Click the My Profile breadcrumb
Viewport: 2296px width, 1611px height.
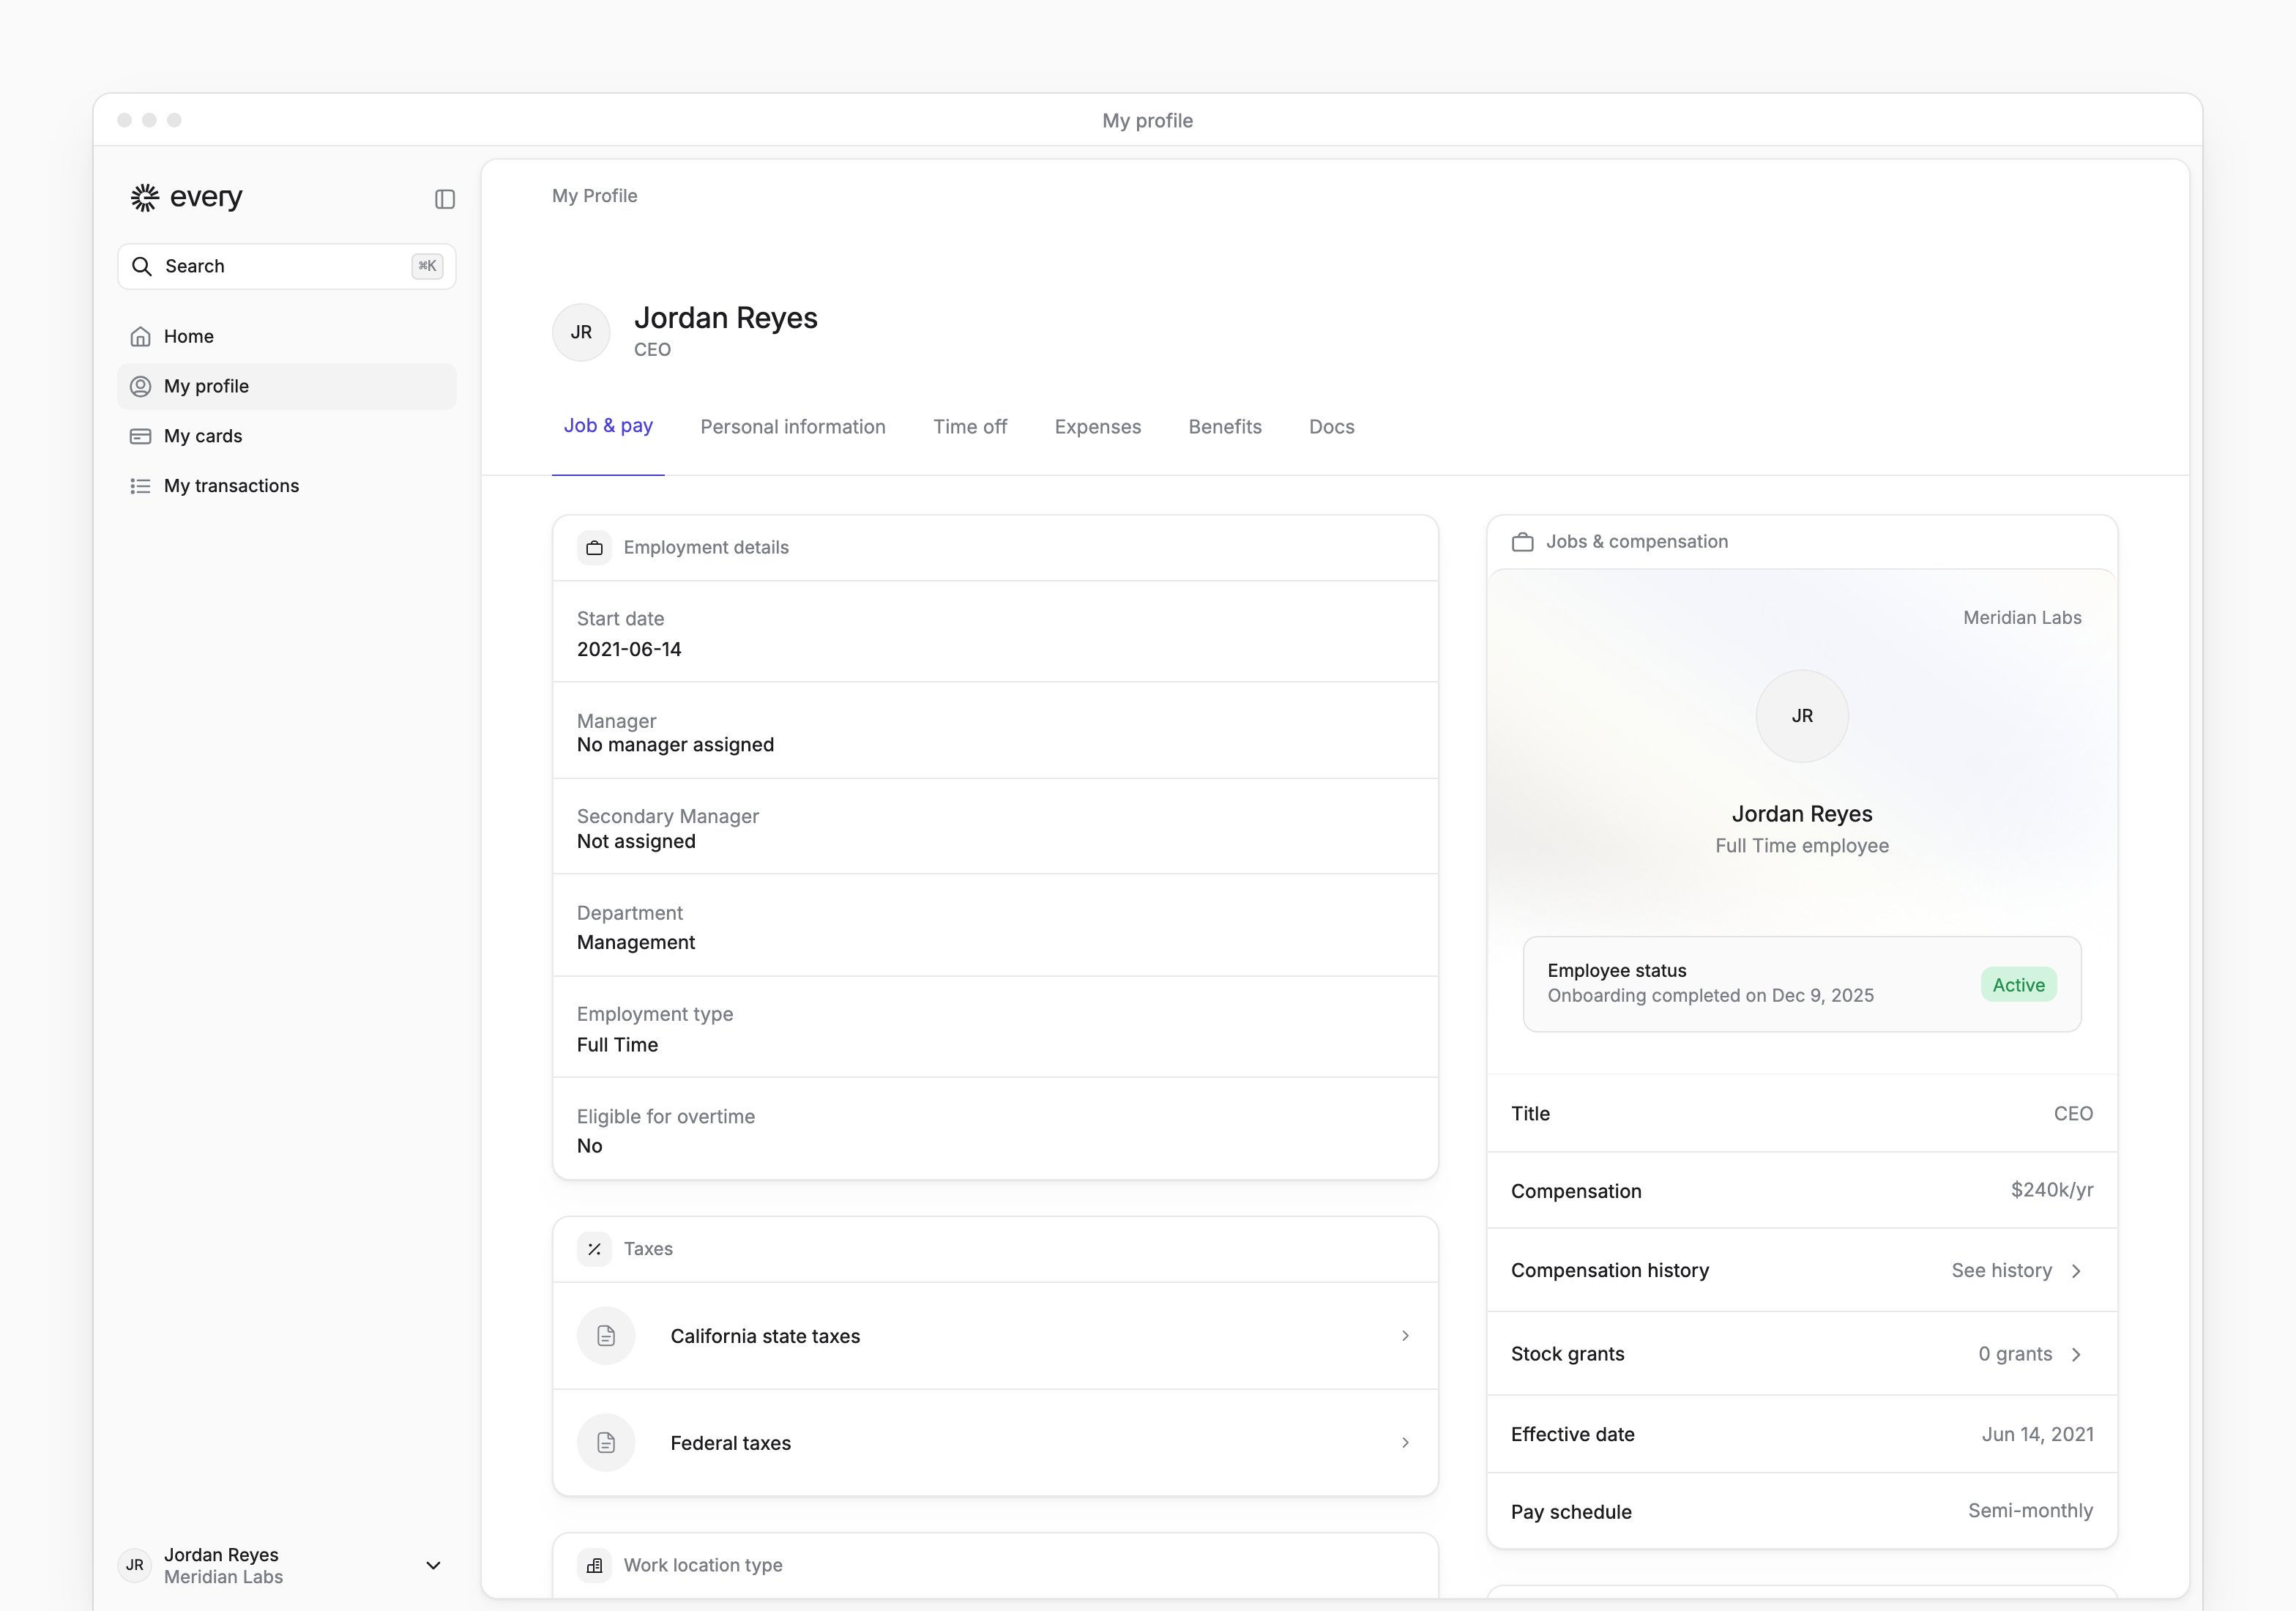pos(594,196)
